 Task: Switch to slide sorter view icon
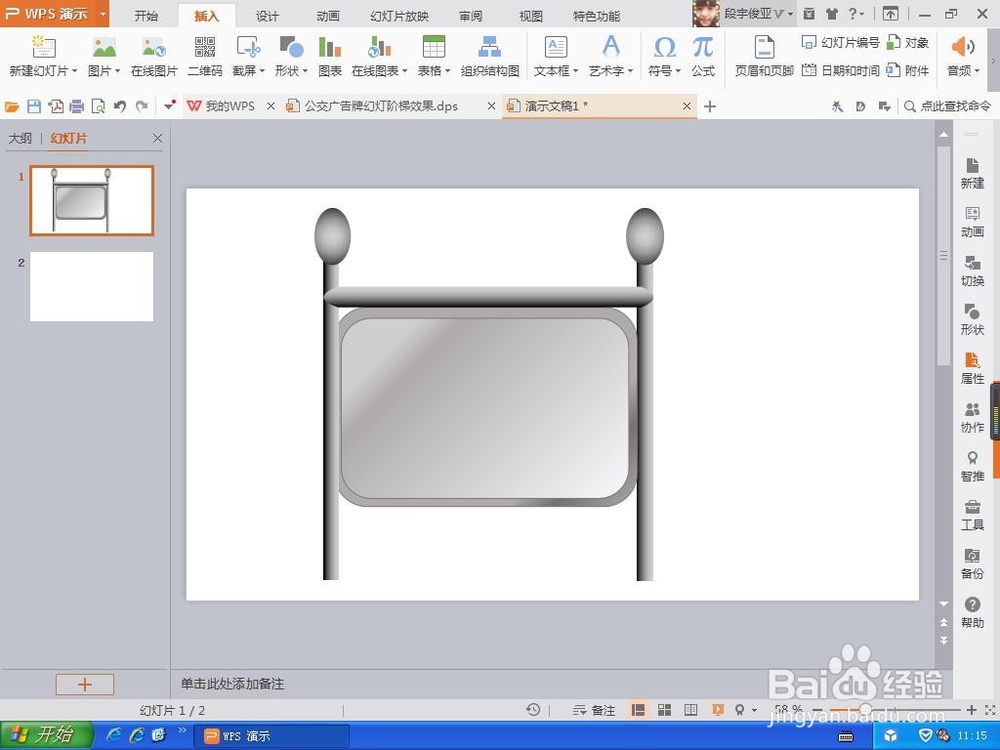coord(664,710)
